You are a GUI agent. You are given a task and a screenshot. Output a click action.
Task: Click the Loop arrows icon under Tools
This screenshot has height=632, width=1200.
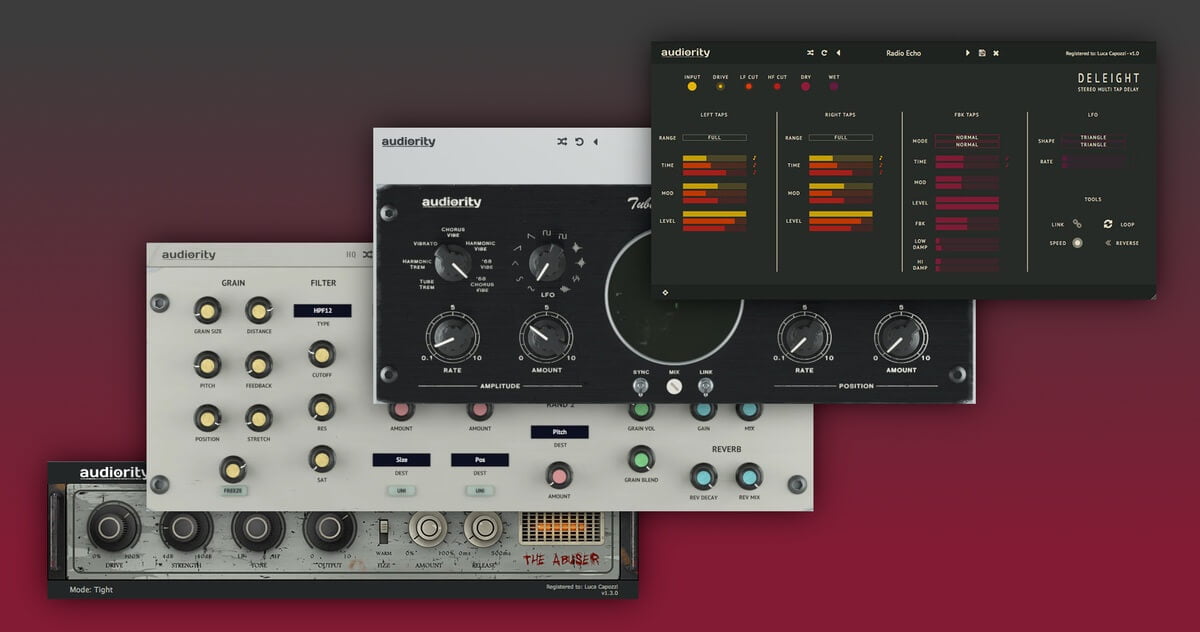(1108, 224)
